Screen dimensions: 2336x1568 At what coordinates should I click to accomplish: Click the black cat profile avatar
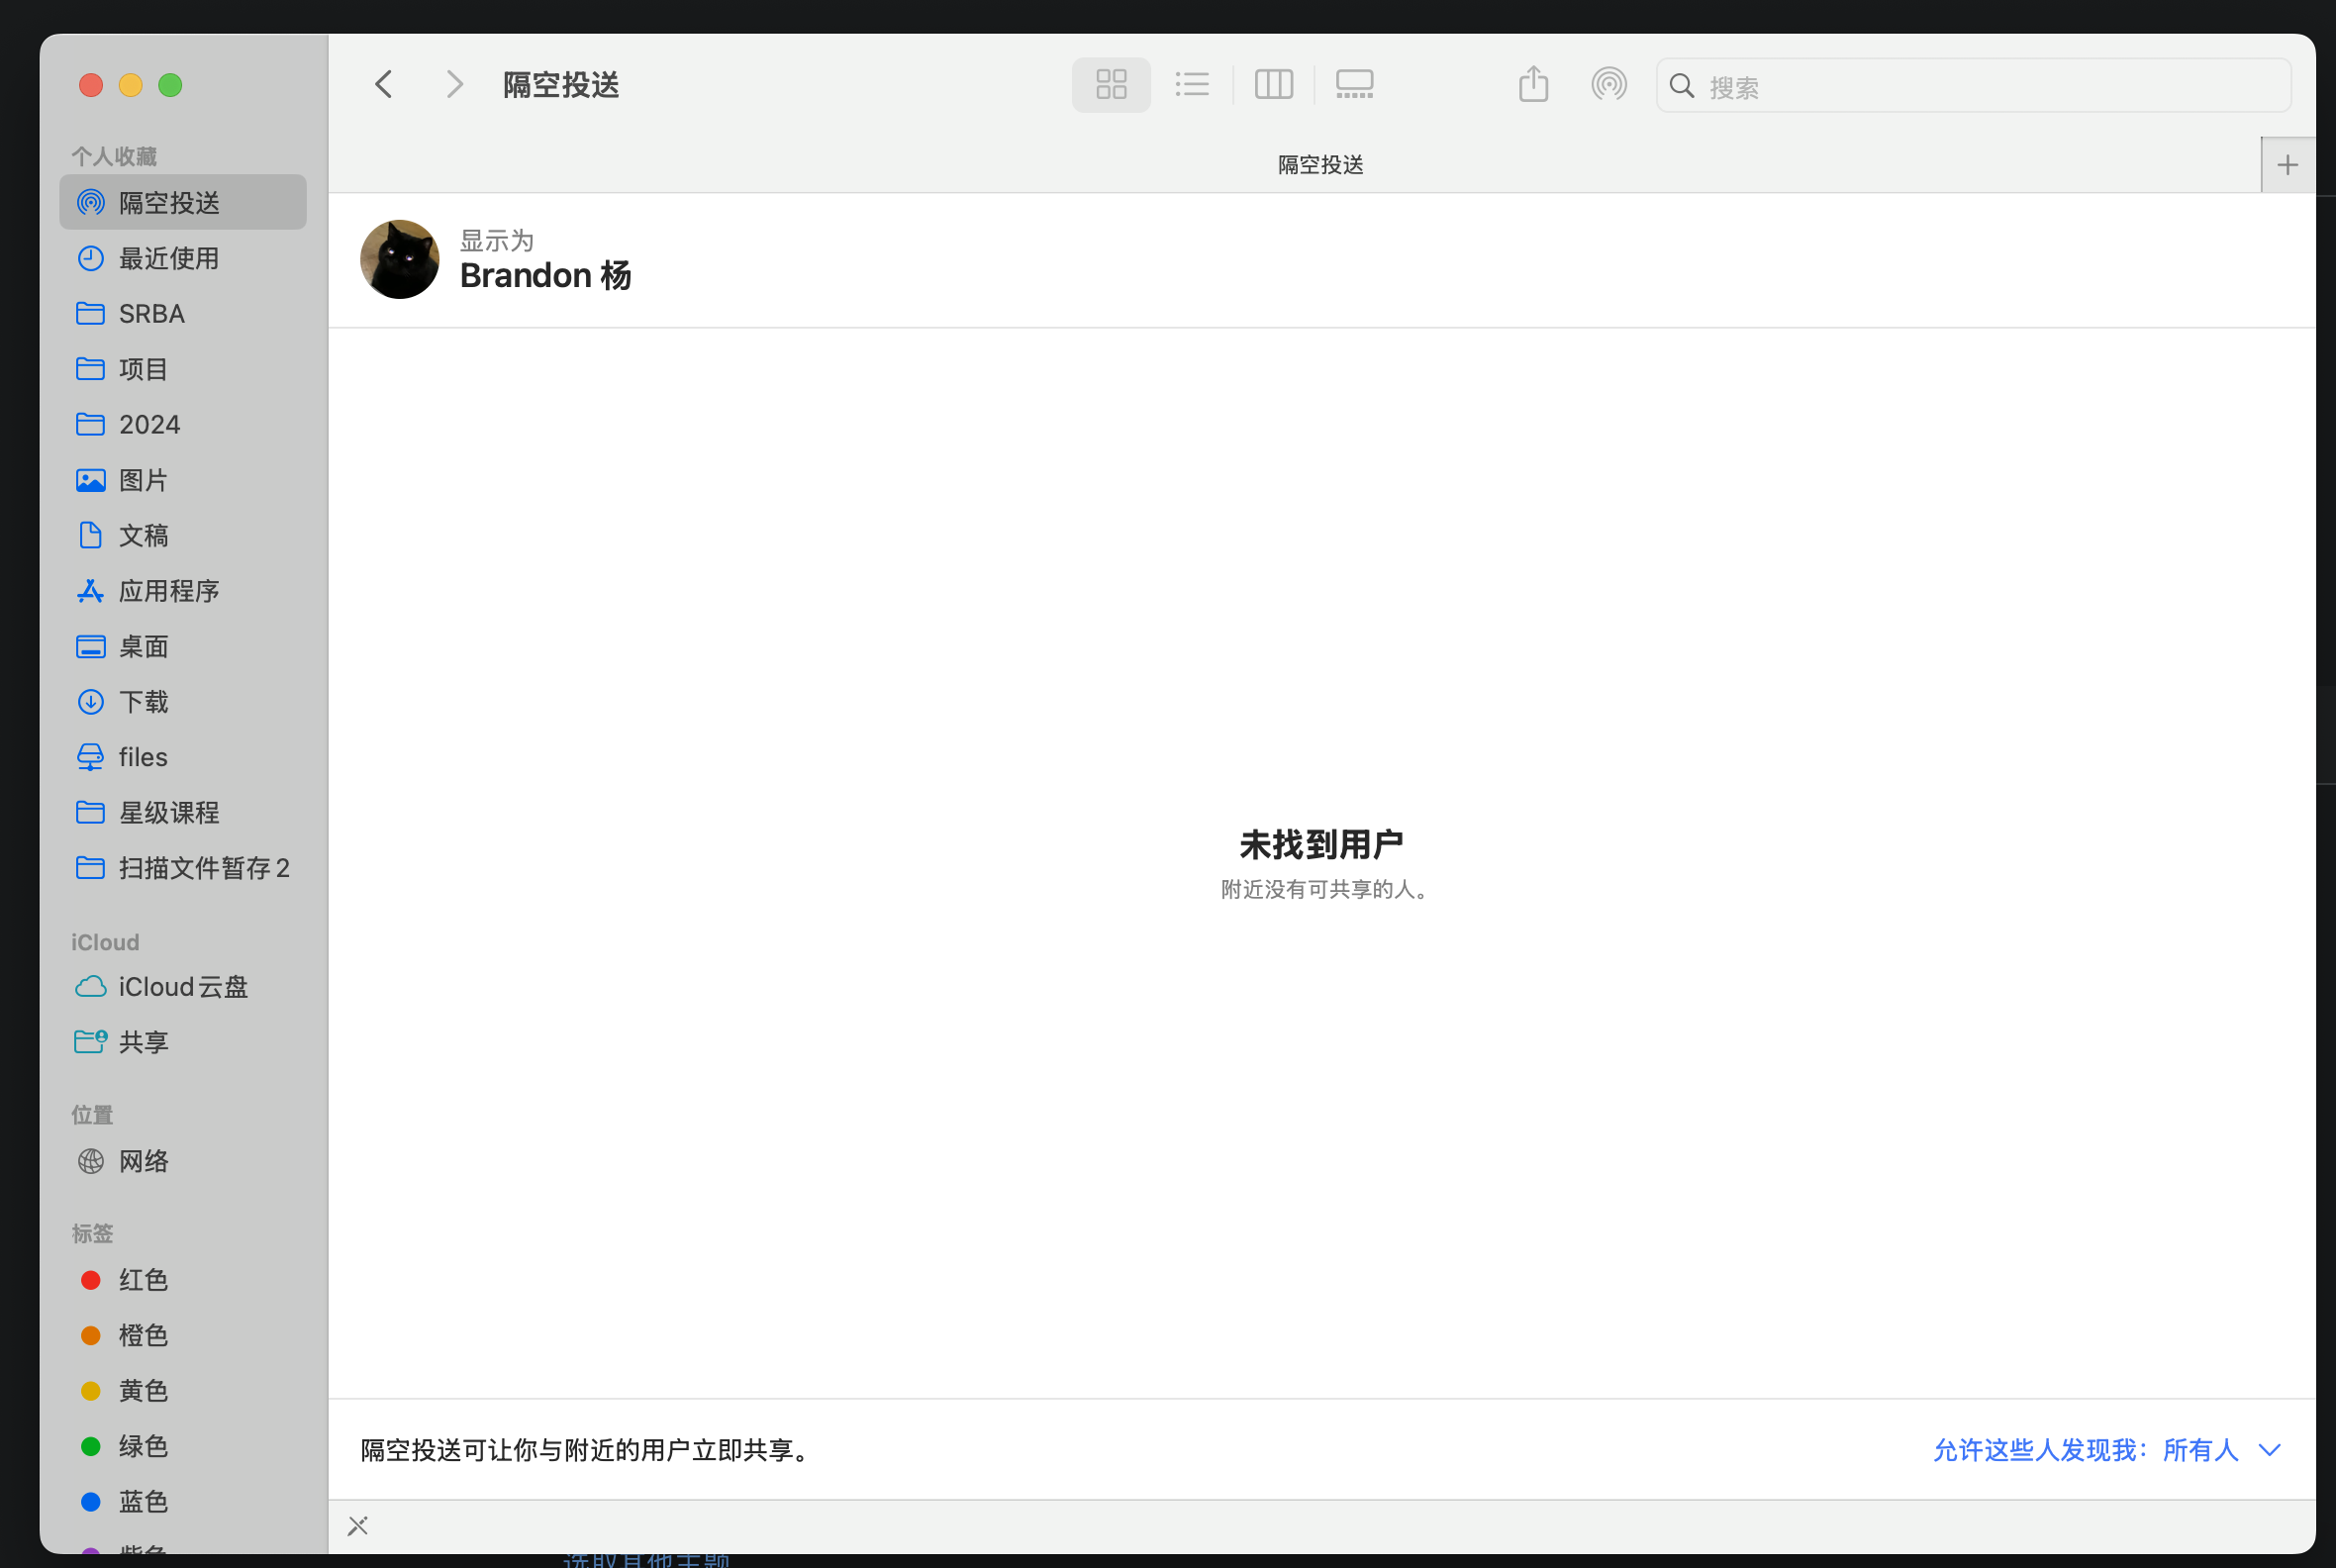[x=399, y=259]
